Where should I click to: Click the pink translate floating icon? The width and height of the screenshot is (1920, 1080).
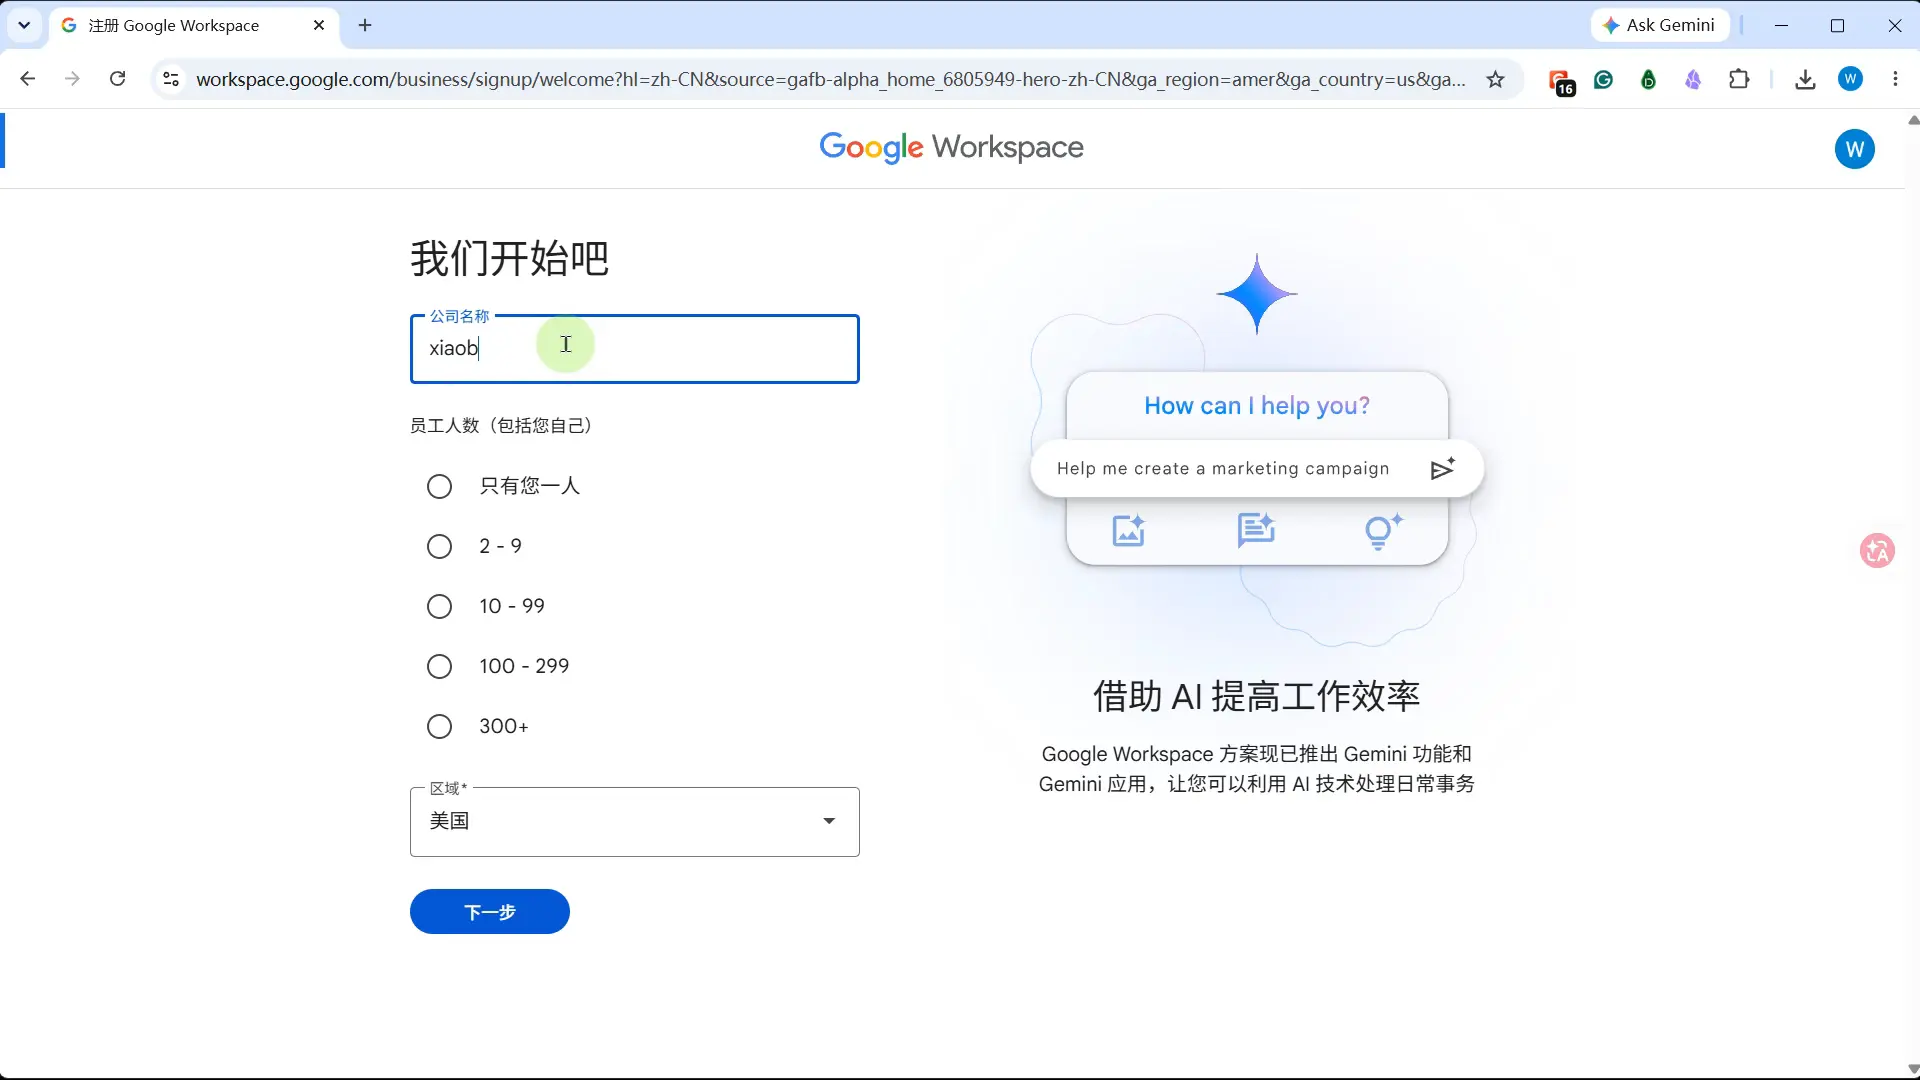(x=1877, y=550)
